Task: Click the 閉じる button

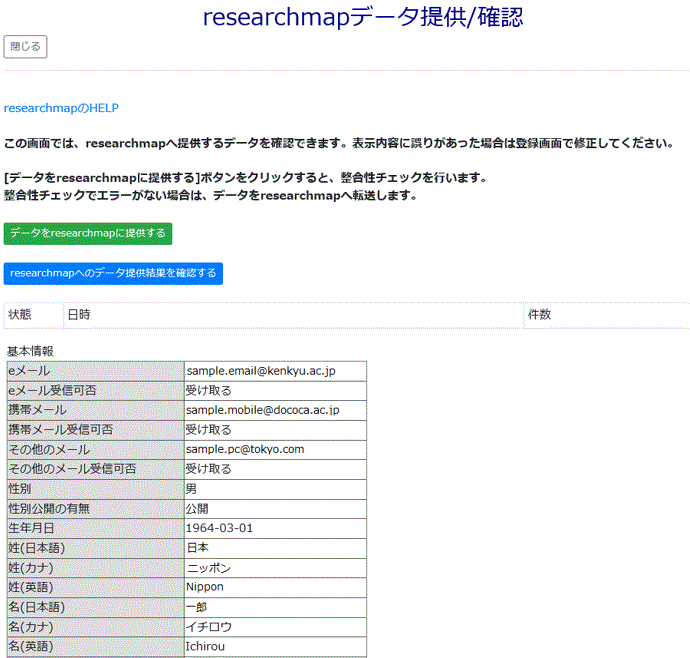Action: [x=25, y=47]
